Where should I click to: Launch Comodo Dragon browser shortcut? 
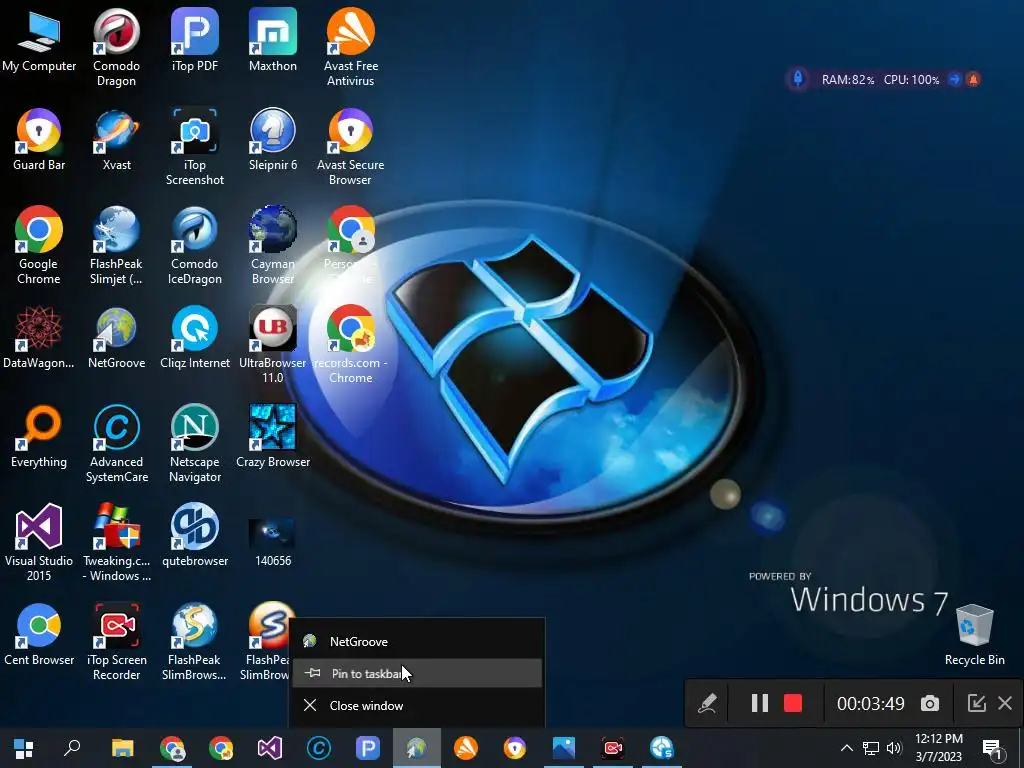[116, 48]
